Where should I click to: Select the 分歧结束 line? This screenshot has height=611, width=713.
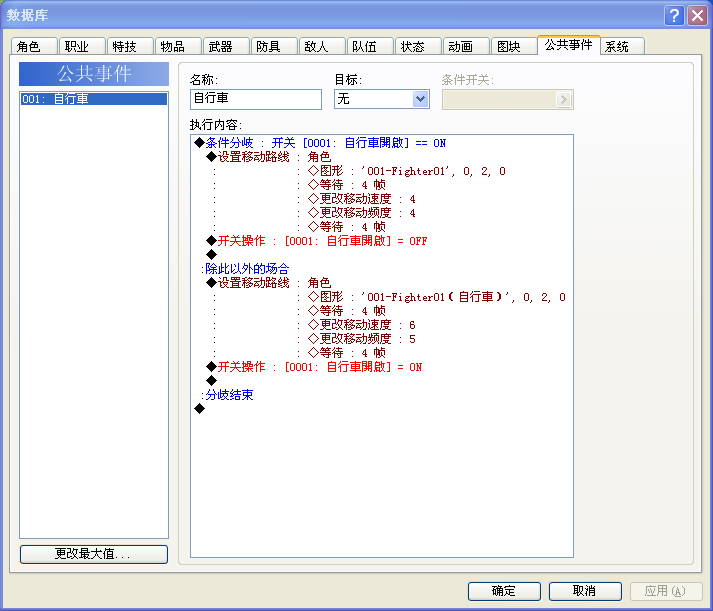[227, 395]
